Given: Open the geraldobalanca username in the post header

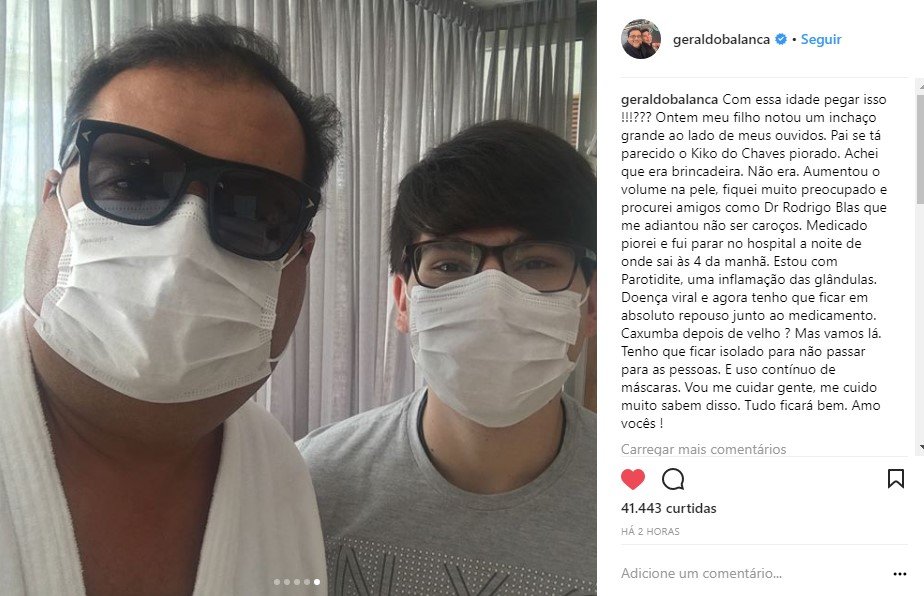Looking at the screenshot, I should (721, 39).
